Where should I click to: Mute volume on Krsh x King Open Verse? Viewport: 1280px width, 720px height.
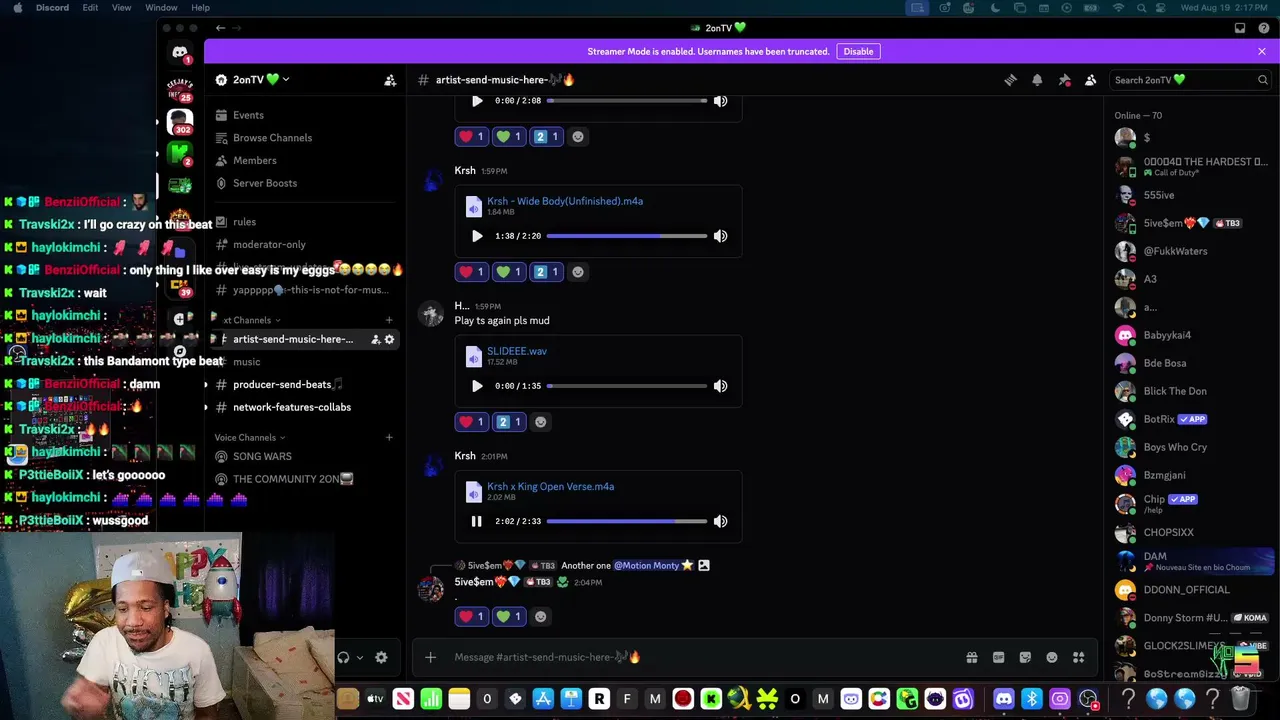pos(720,521)
